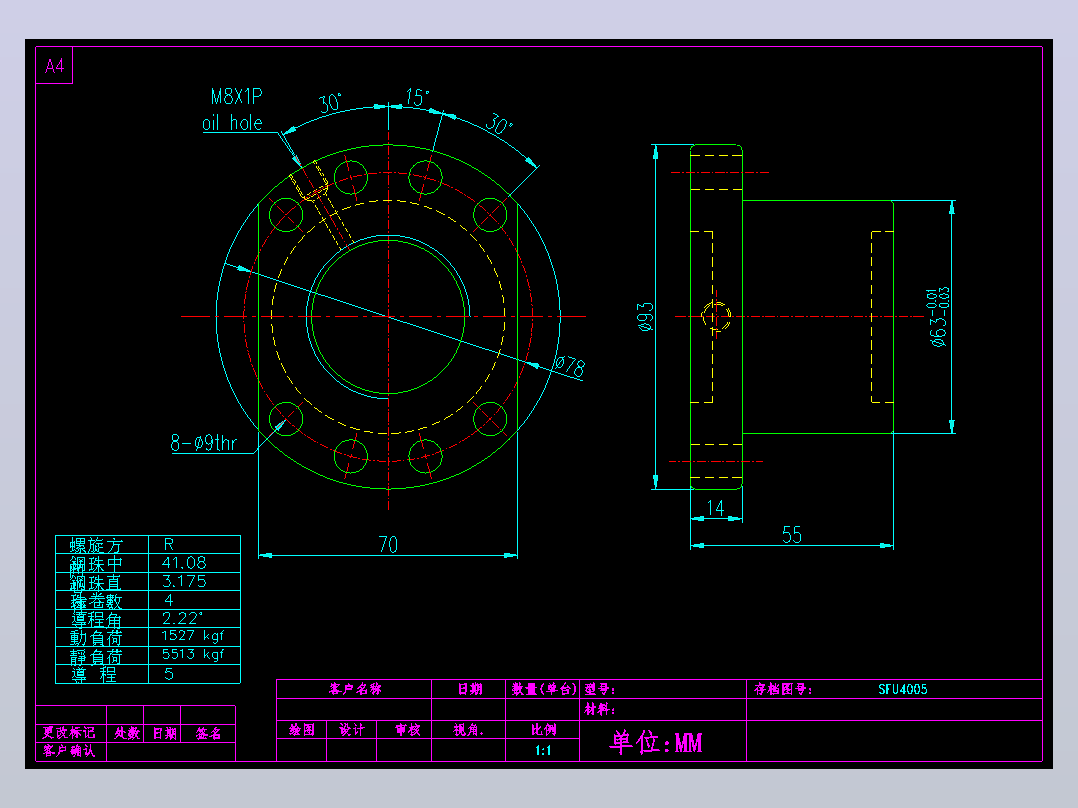Click the ø63 toleranced diameter dimension
This screenshot has width=1078, height=808.
[939, 317]
